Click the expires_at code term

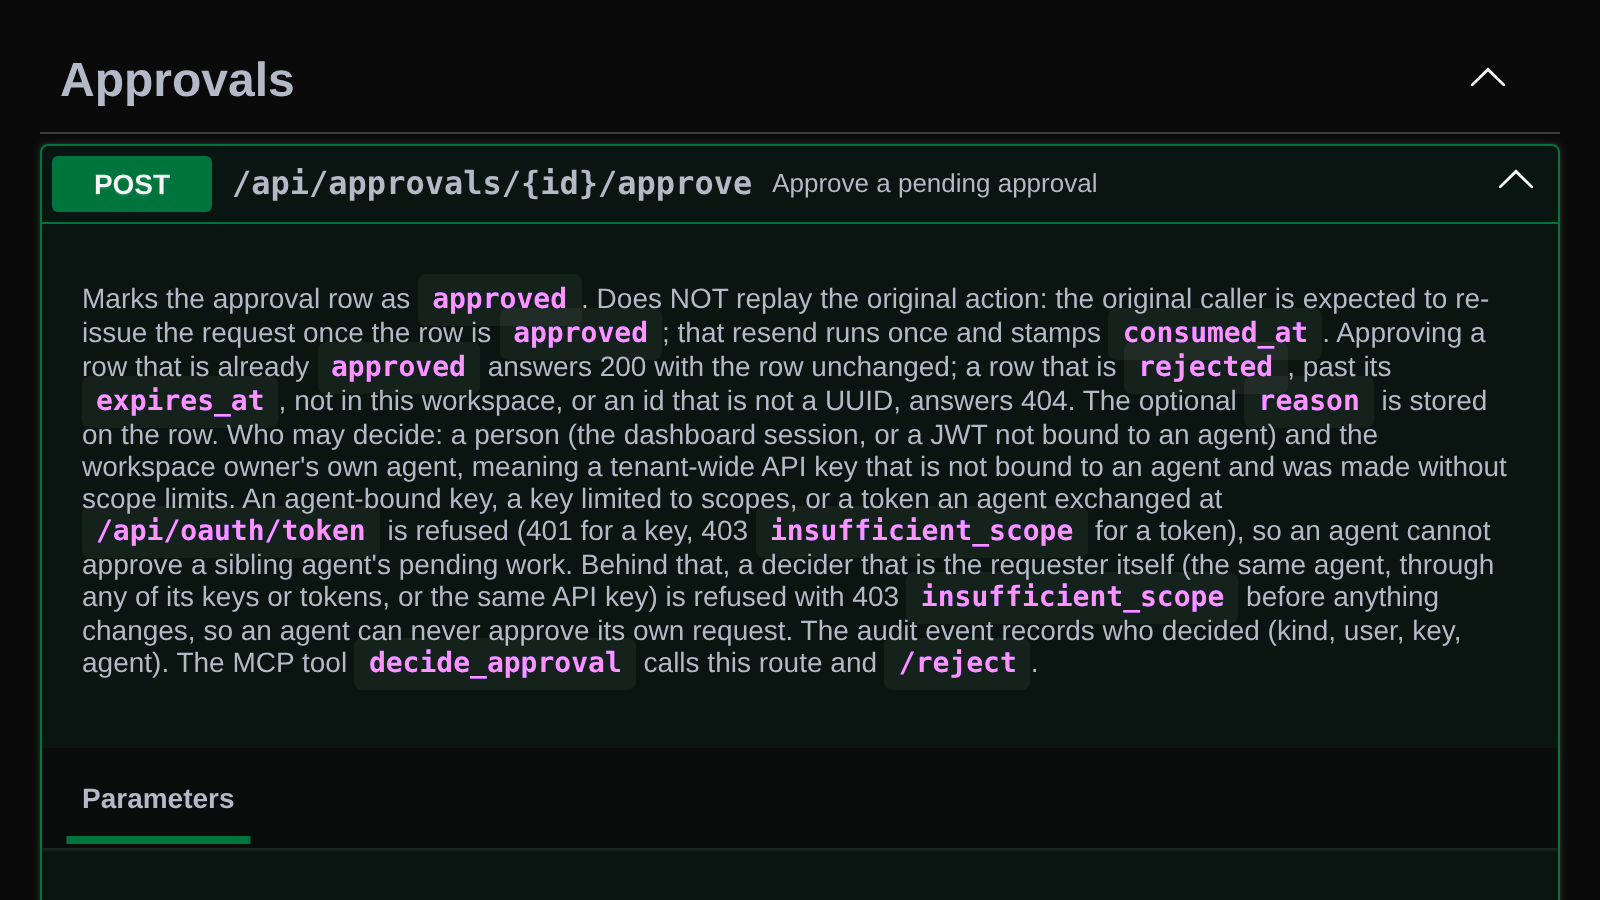pos(180,401)
